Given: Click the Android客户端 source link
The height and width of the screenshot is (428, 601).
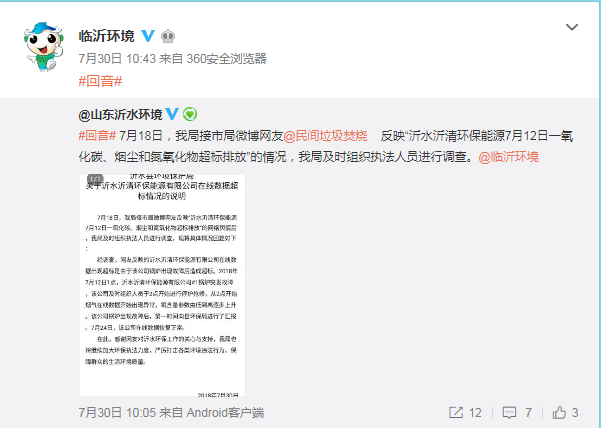Looking at the screenshot, I should click(x=225, y=413).
